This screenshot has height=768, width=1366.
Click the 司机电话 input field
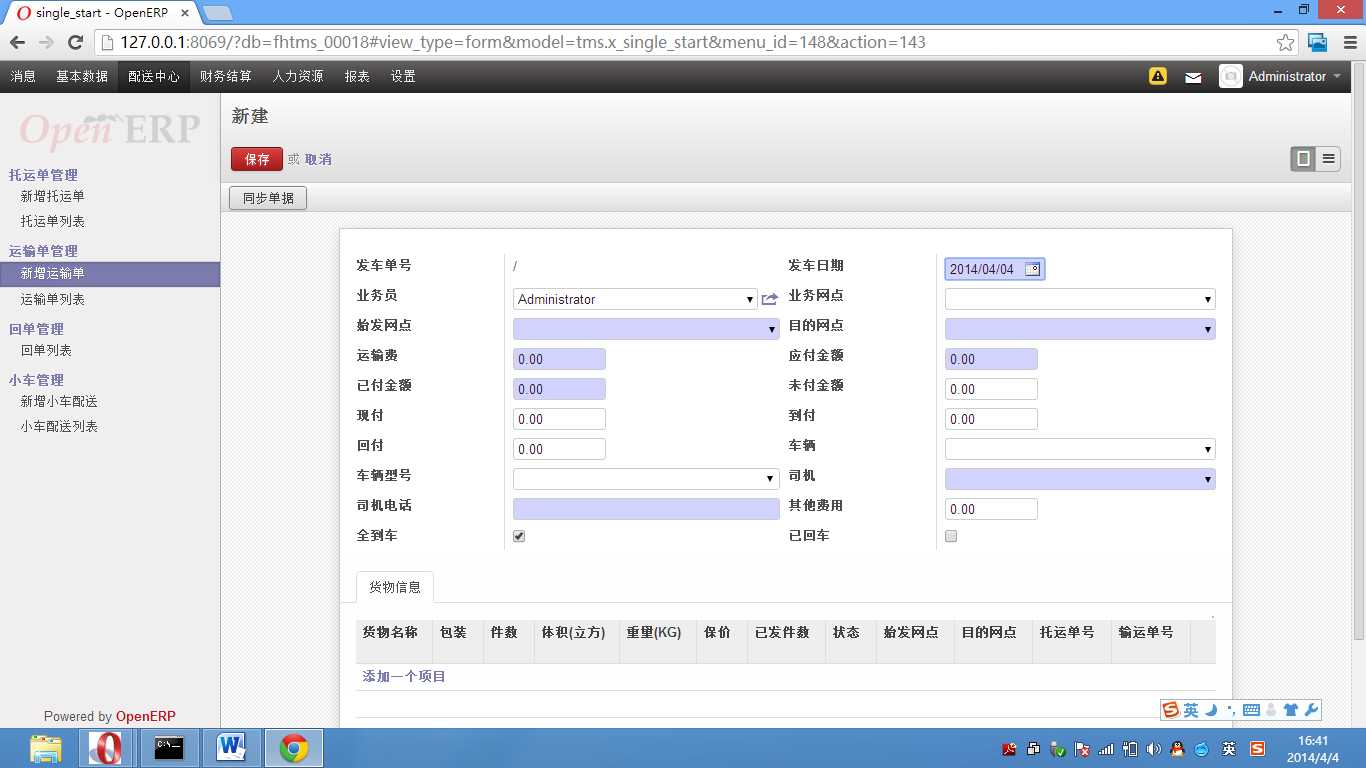[x=646, y=509]
